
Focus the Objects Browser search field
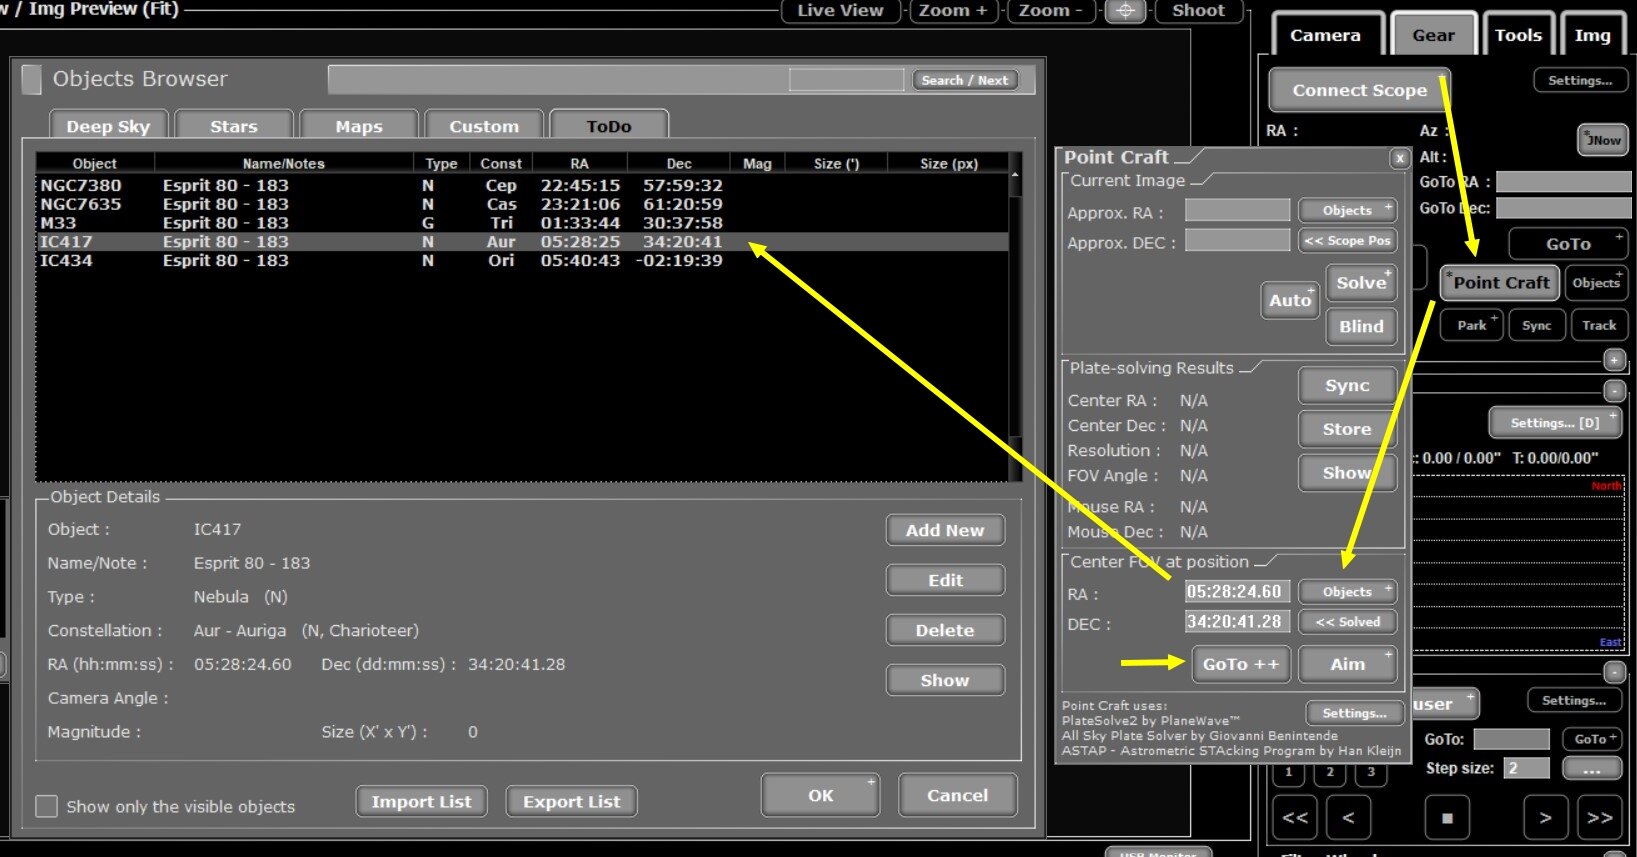click(846, 80)
